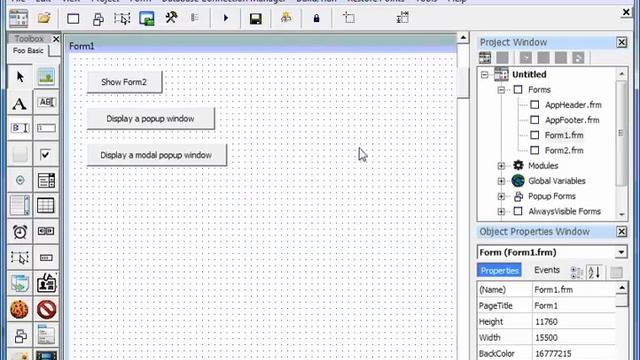
Task: Click the BackColor value 16777215
Action: click(574, 353)
